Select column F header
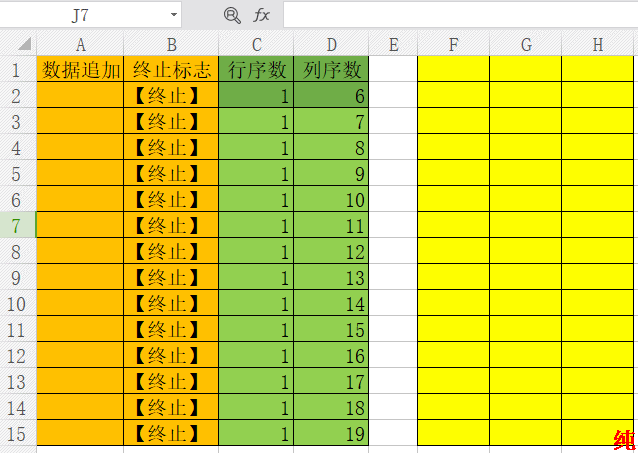The height and width of the screenshot is (453, 638). (x=454, y=44)
